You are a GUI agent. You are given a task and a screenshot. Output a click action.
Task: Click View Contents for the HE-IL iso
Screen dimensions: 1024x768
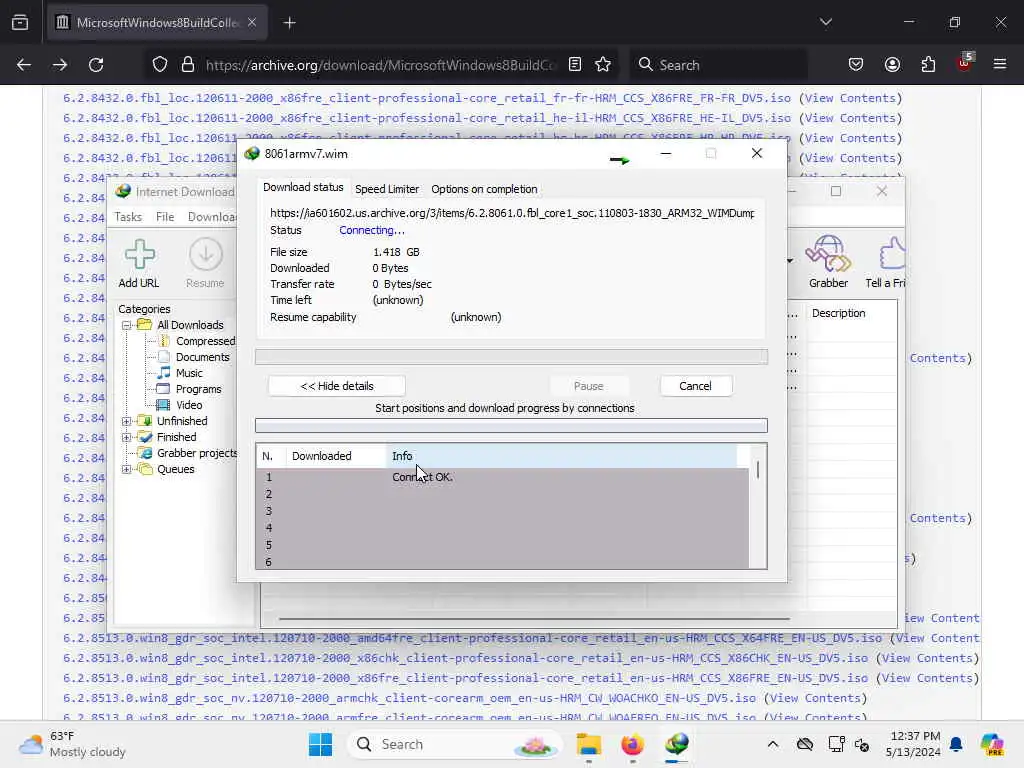850,118
